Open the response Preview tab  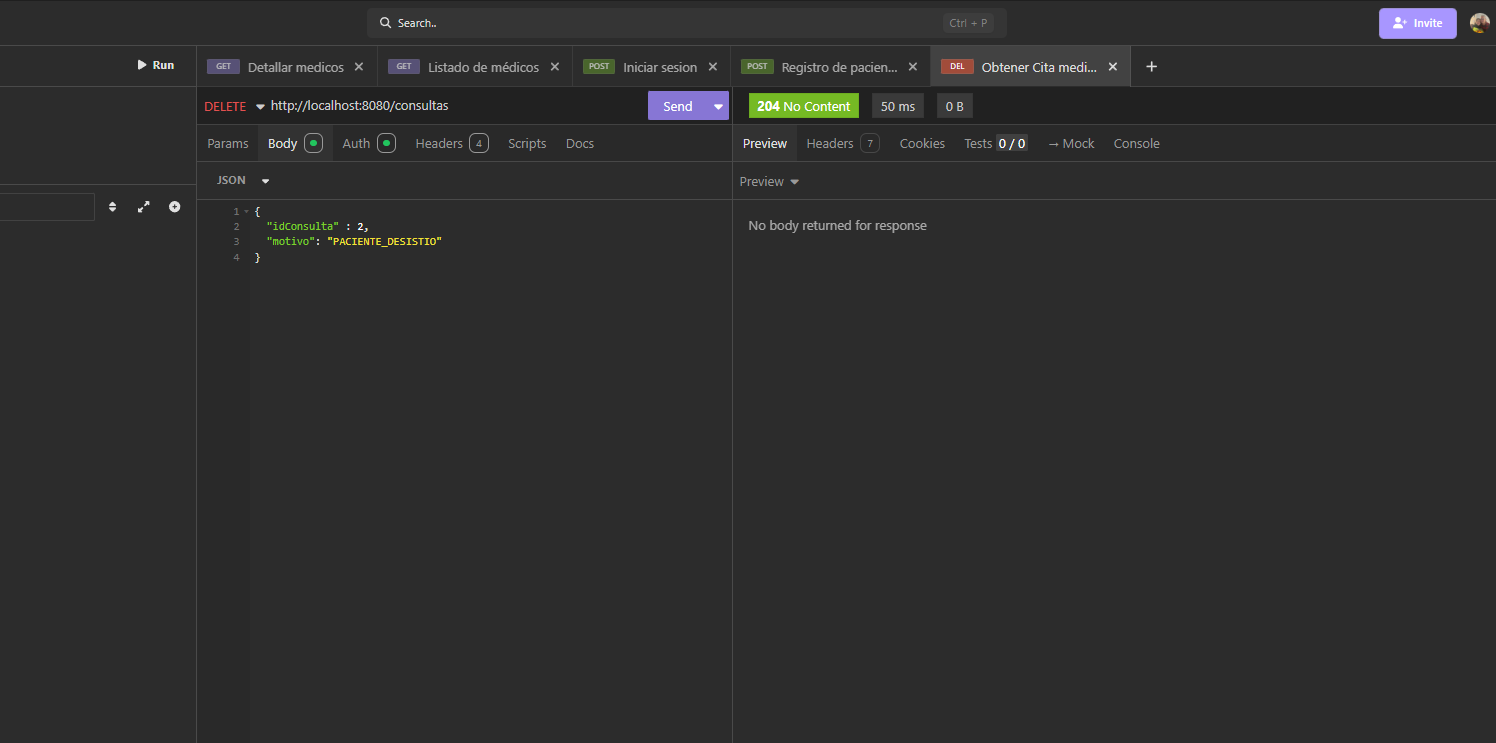coord(765,143)
